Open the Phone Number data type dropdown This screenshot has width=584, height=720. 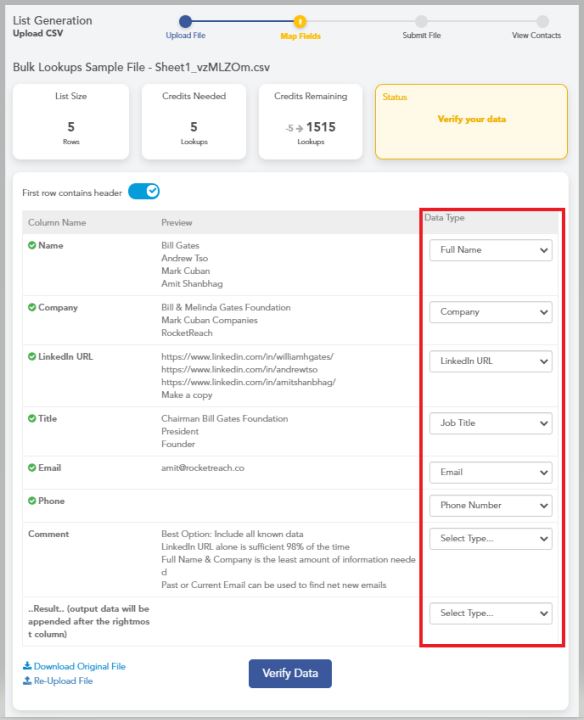coord(491,506)
